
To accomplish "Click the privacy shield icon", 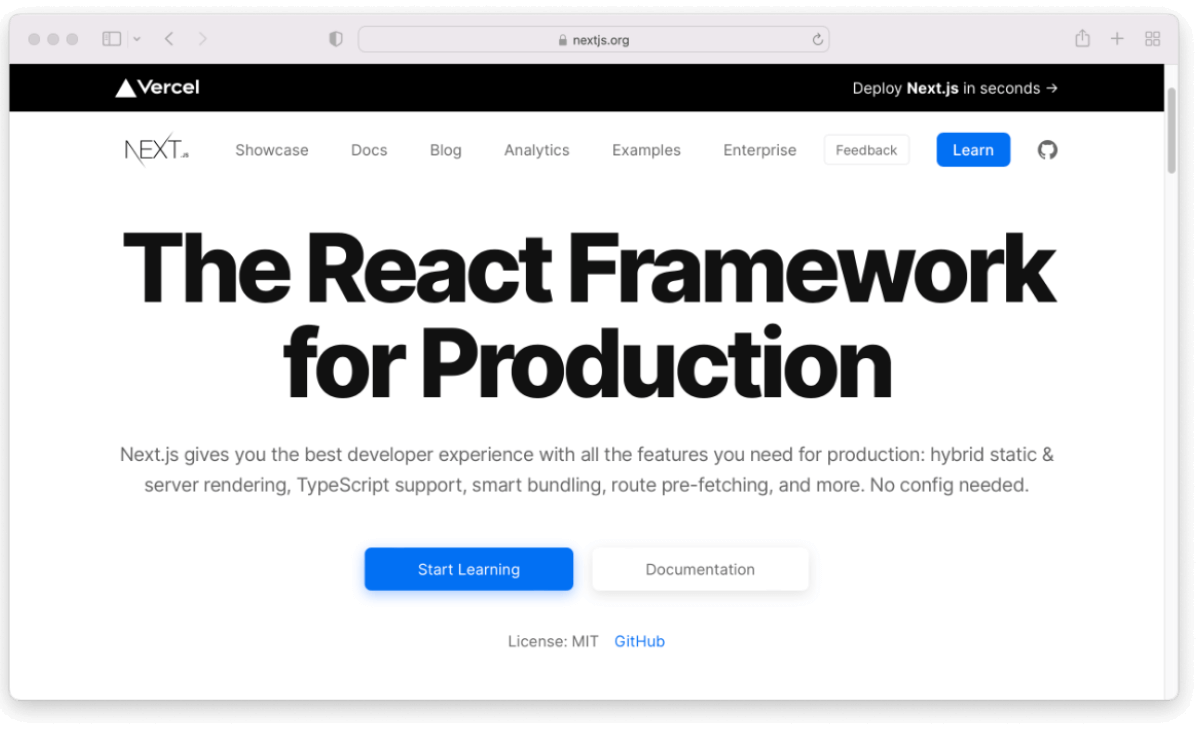I will (336, 39).
